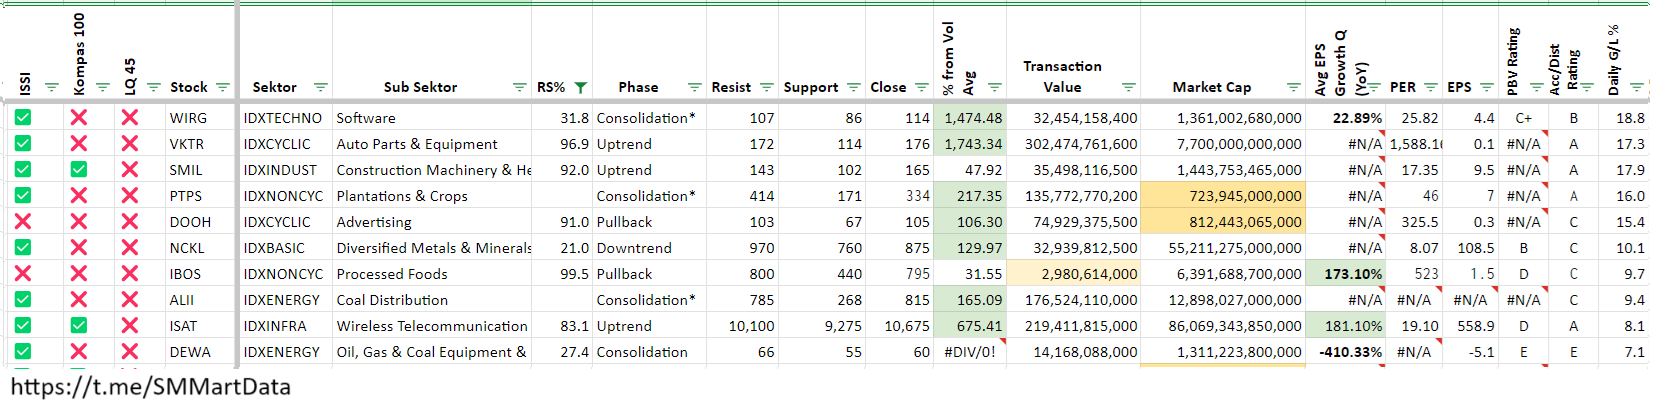Click the Transaction Value column header
This screenshot has width=1654, height=409.
pos(1062,76)
